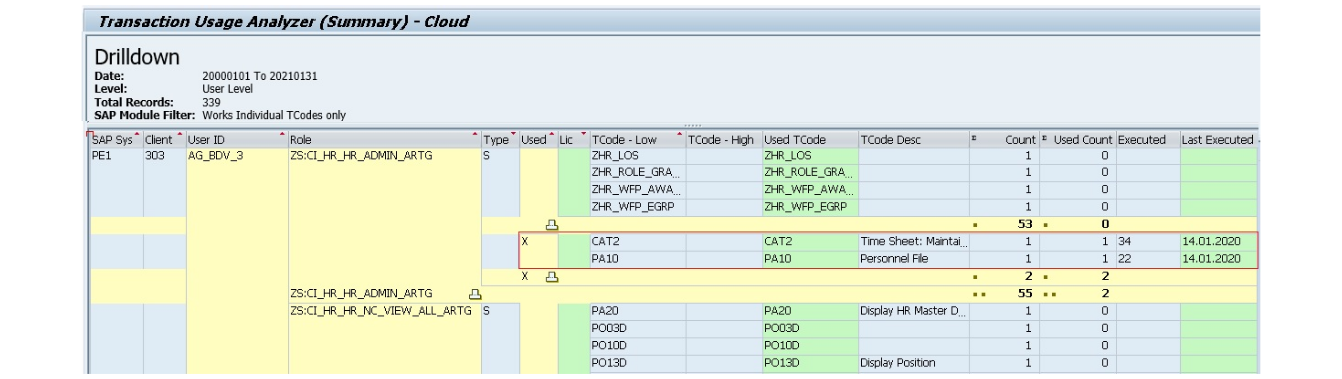
Task: Click the date range 20000101 To 20210131
Action: 260,76
